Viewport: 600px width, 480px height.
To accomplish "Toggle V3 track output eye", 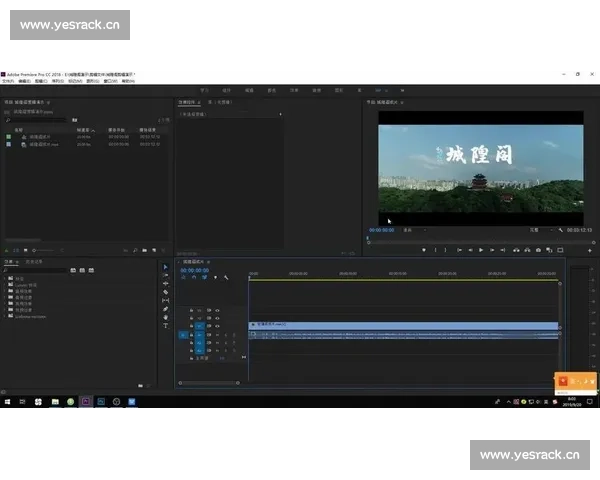I will [x=217, y=310].
